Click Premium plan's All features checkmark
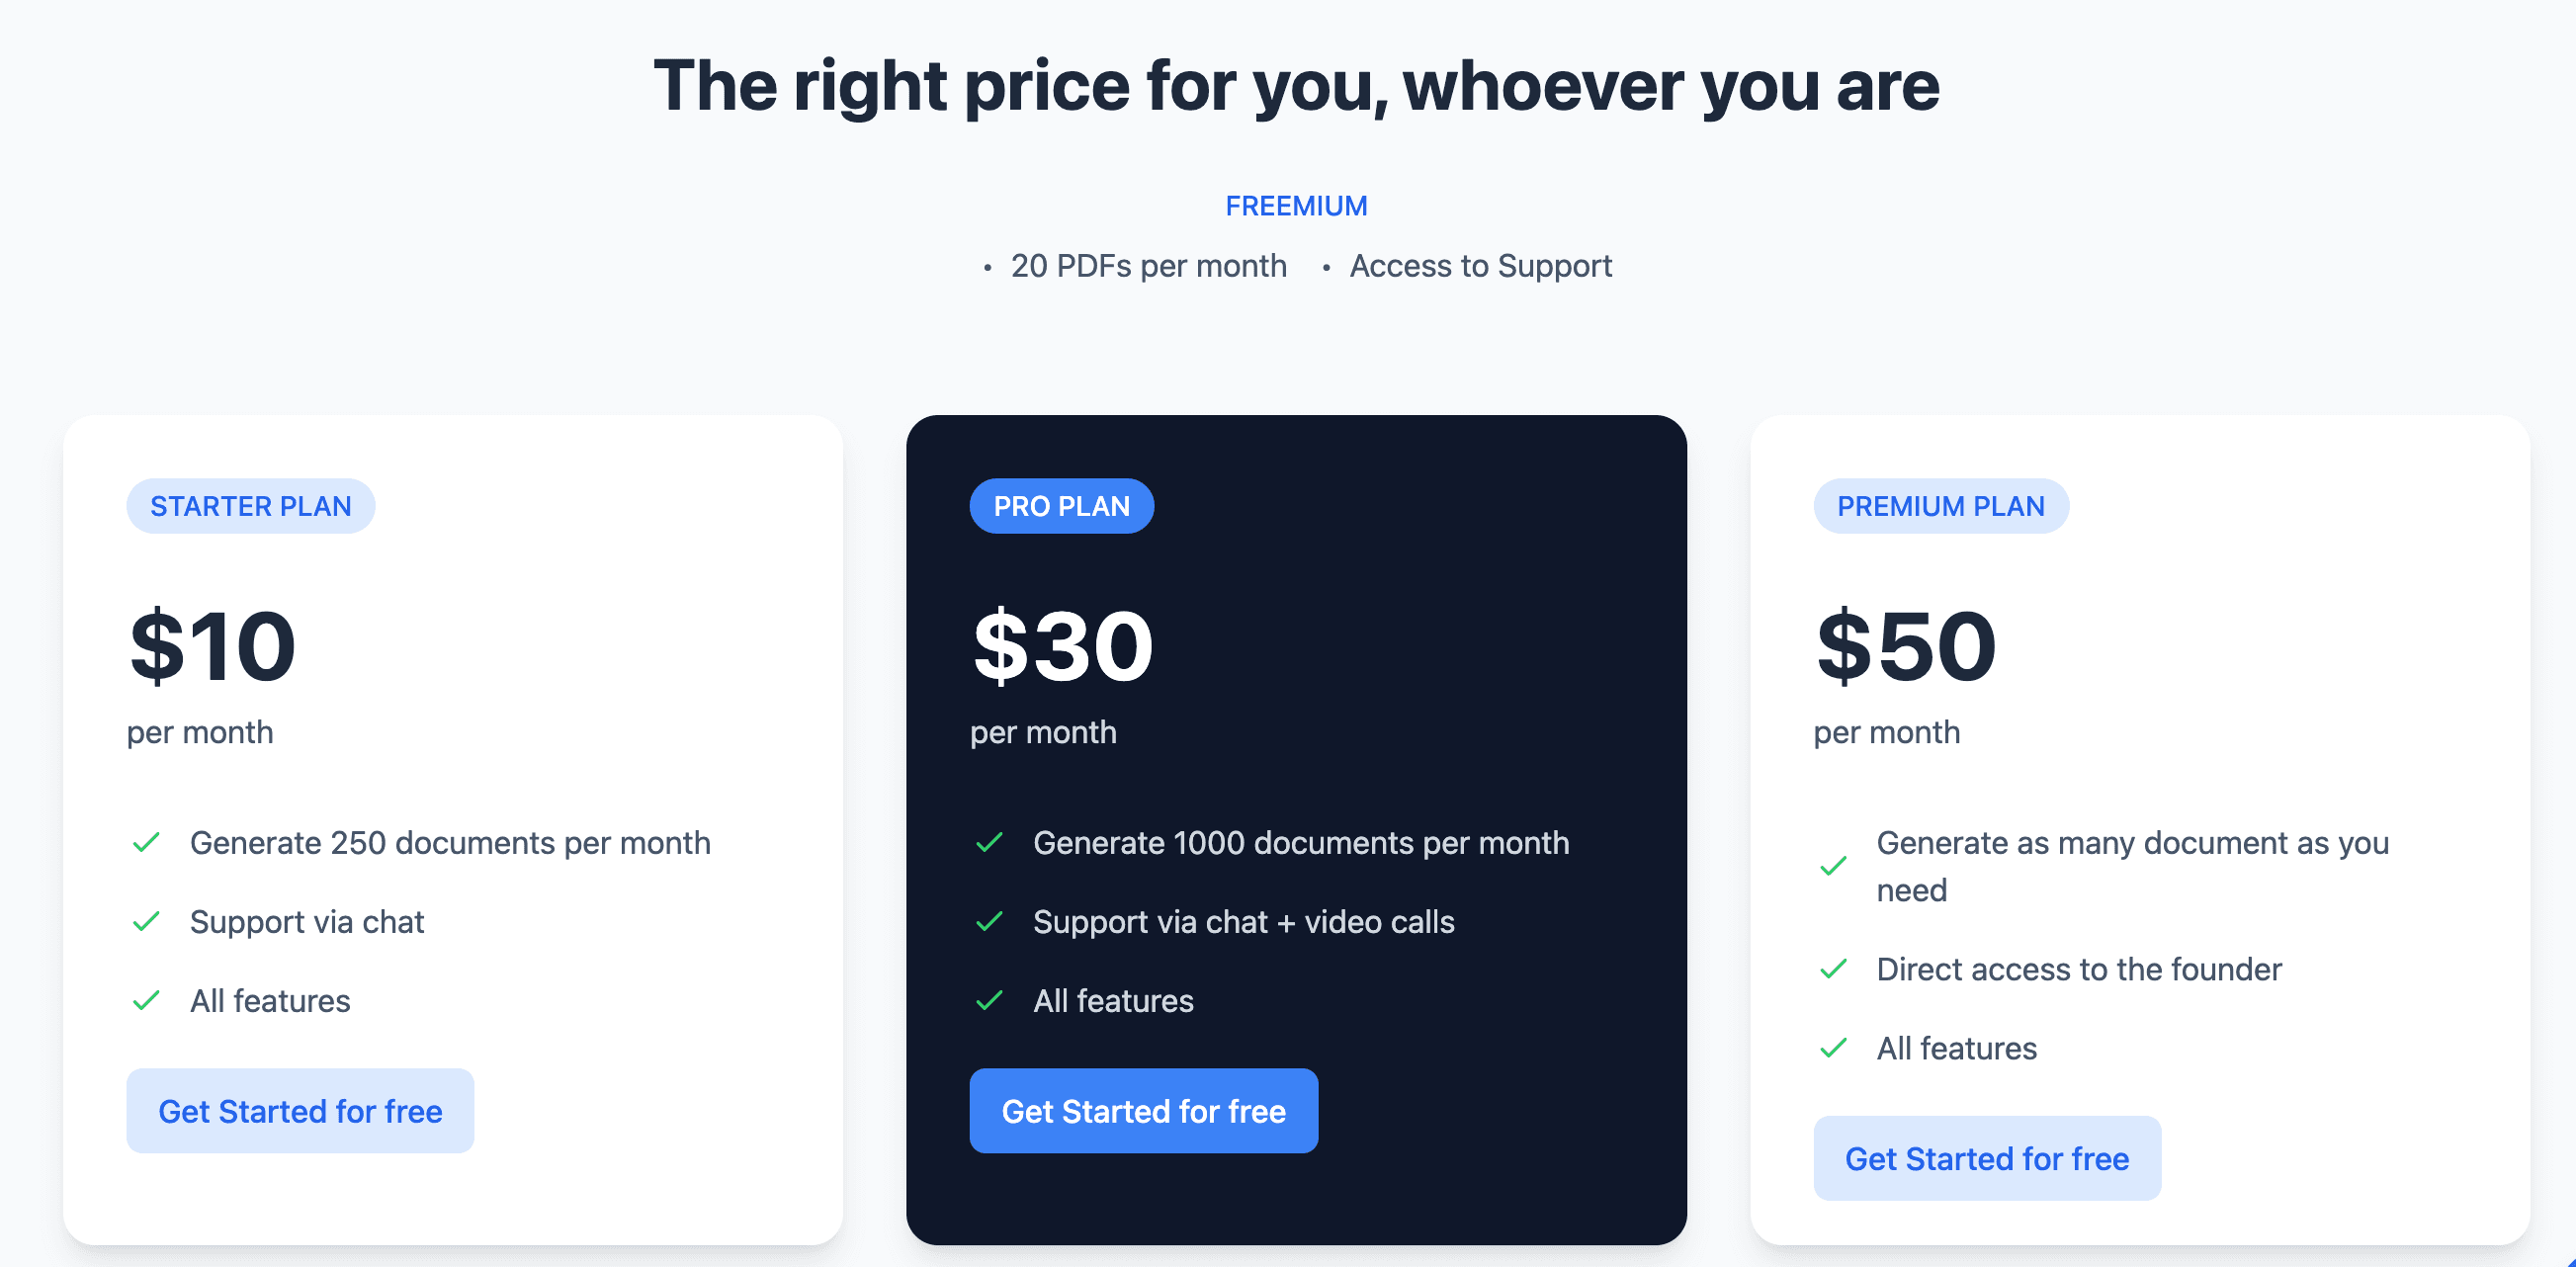The image size is (2576, 1267). (1833, 1048)
